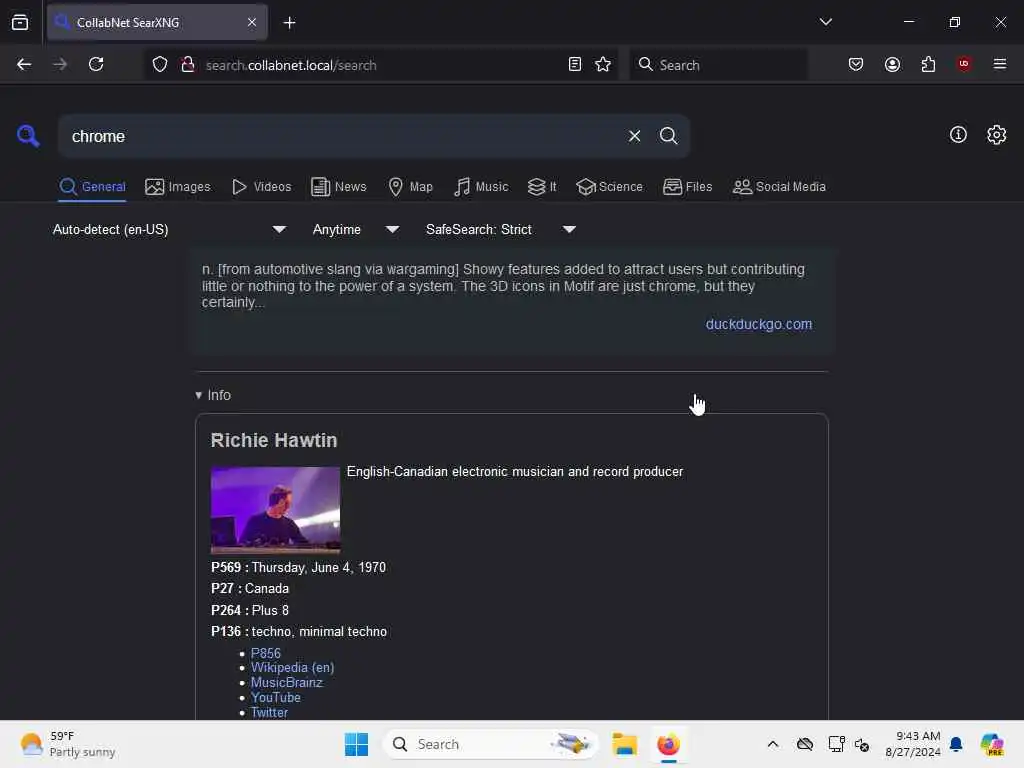The height and width of the screenshot is (768, 1024).
Task: Open Auto-detect language dropdown
Action: point(170,229)
